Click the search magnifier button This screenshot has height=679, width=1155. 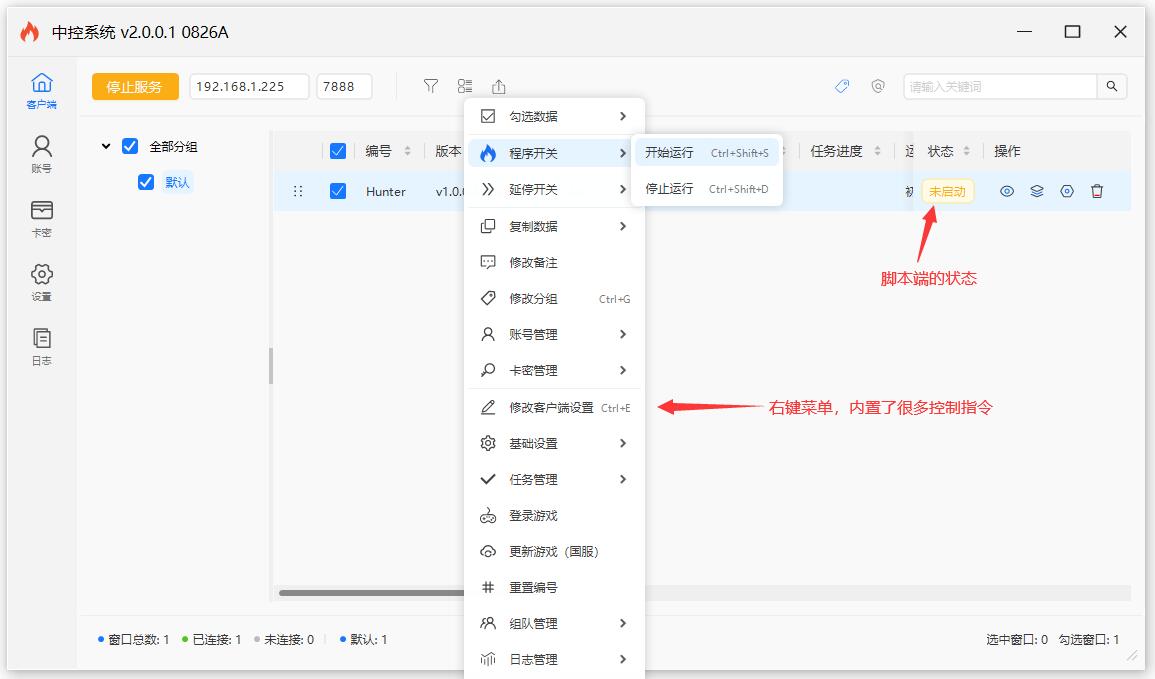click(x=1112, y=87)
